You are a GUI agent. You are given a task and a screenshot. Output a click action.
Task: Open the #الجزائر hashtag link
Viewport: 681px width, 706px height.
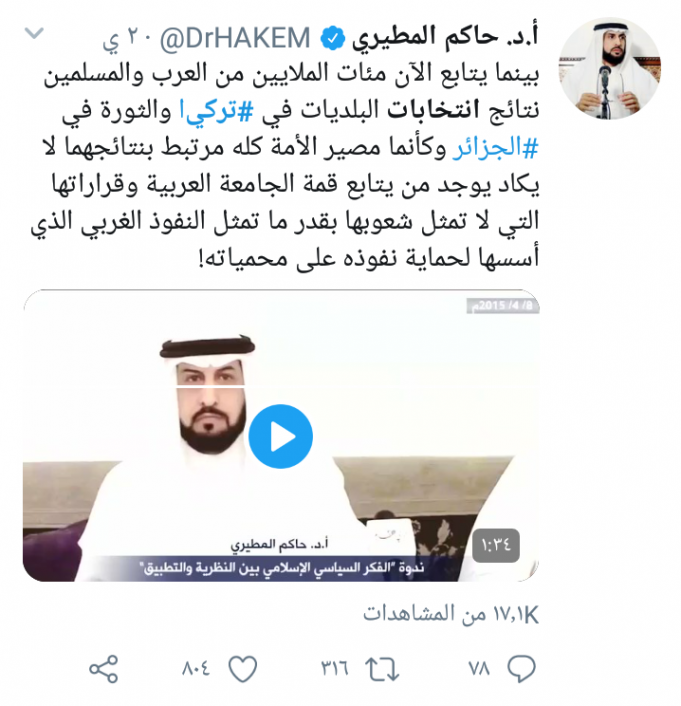(x=495, y=147)
